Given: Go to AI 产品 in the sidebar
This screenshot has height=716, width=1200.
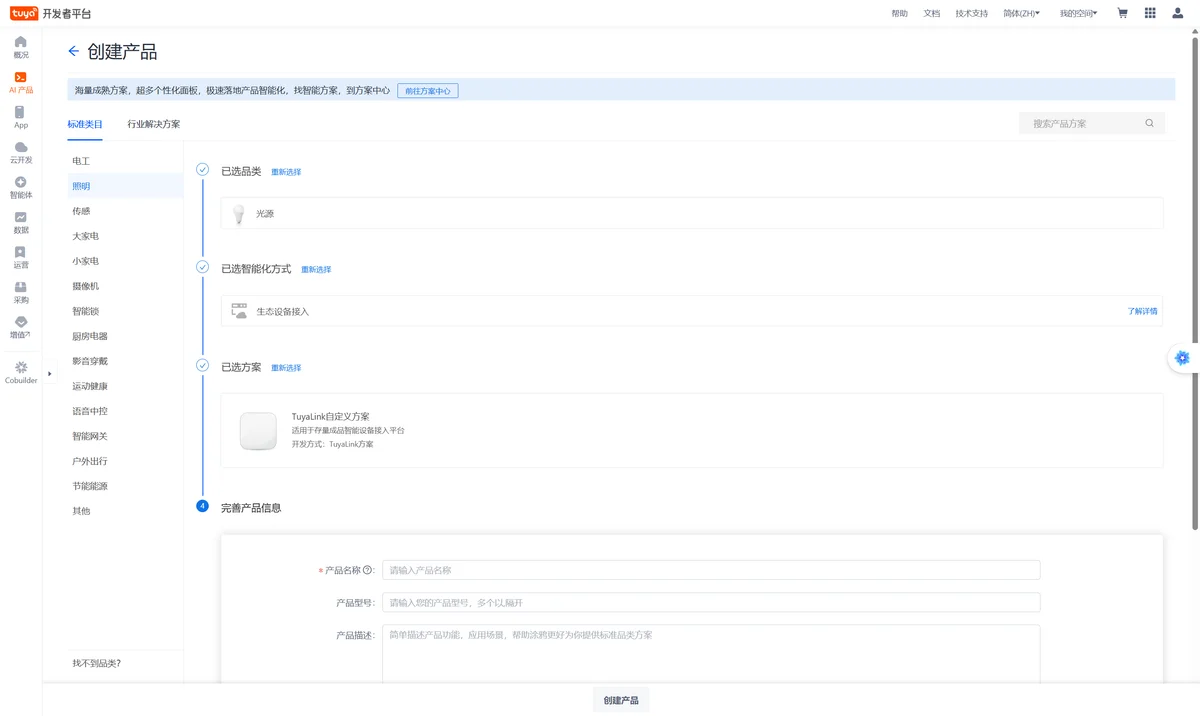Looking at the screenshot, I should (x=21, y=82).
